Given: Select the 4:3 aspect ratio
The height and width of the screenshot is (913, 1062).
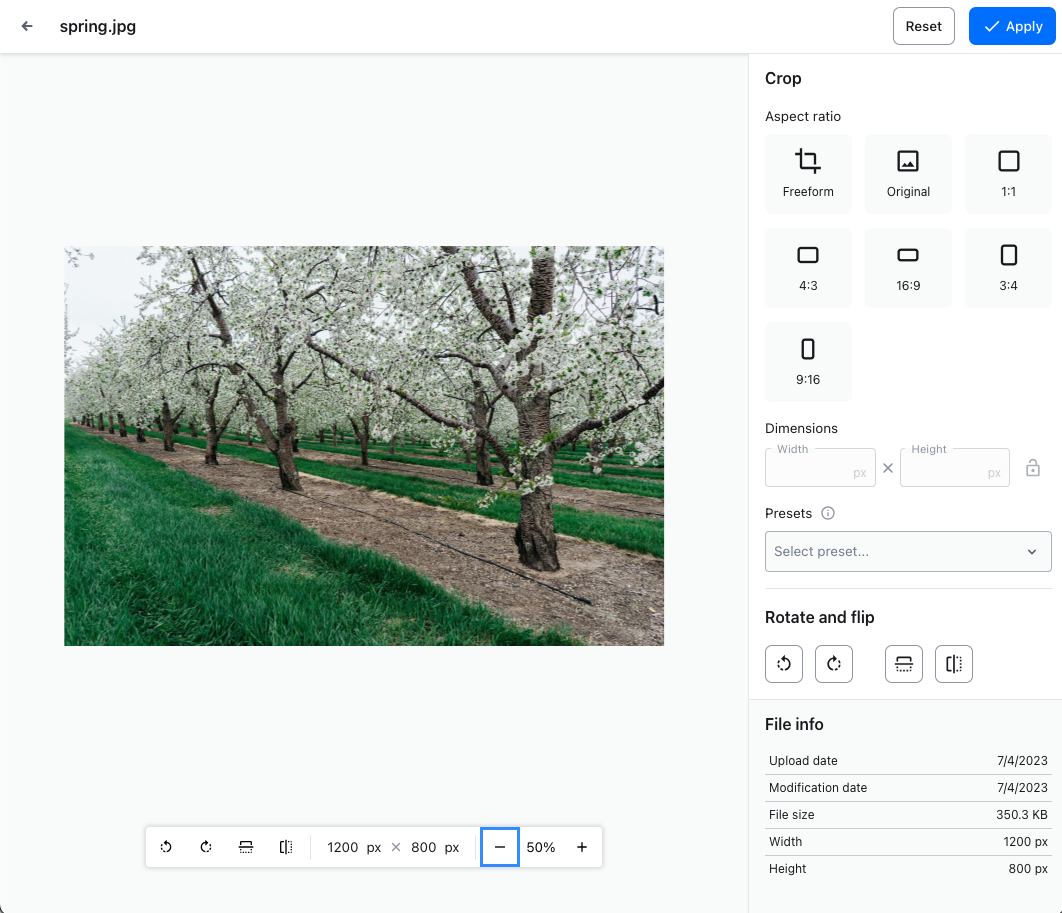Looking at the screenshot, I should [x=808, y=267].
